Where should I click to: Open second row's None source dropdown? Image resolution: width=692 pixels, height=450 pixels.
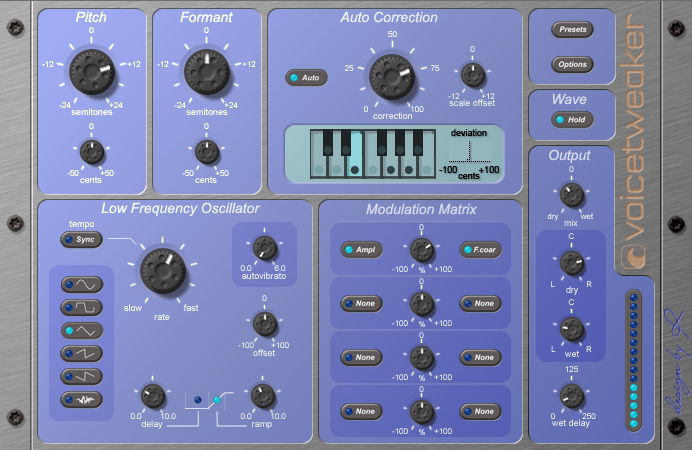[361, 303]
